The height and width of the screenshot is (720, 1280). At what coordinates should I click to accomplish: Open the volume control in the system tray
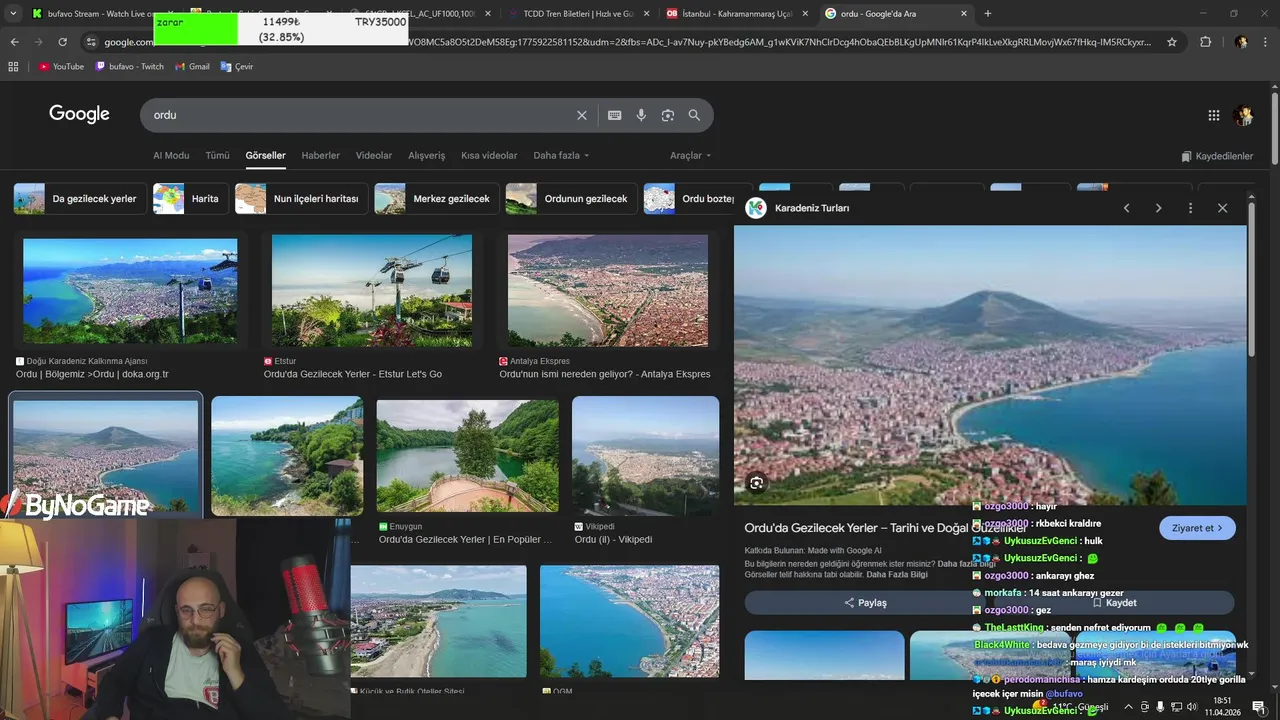pyautogui.click(x=1192, y=706)
